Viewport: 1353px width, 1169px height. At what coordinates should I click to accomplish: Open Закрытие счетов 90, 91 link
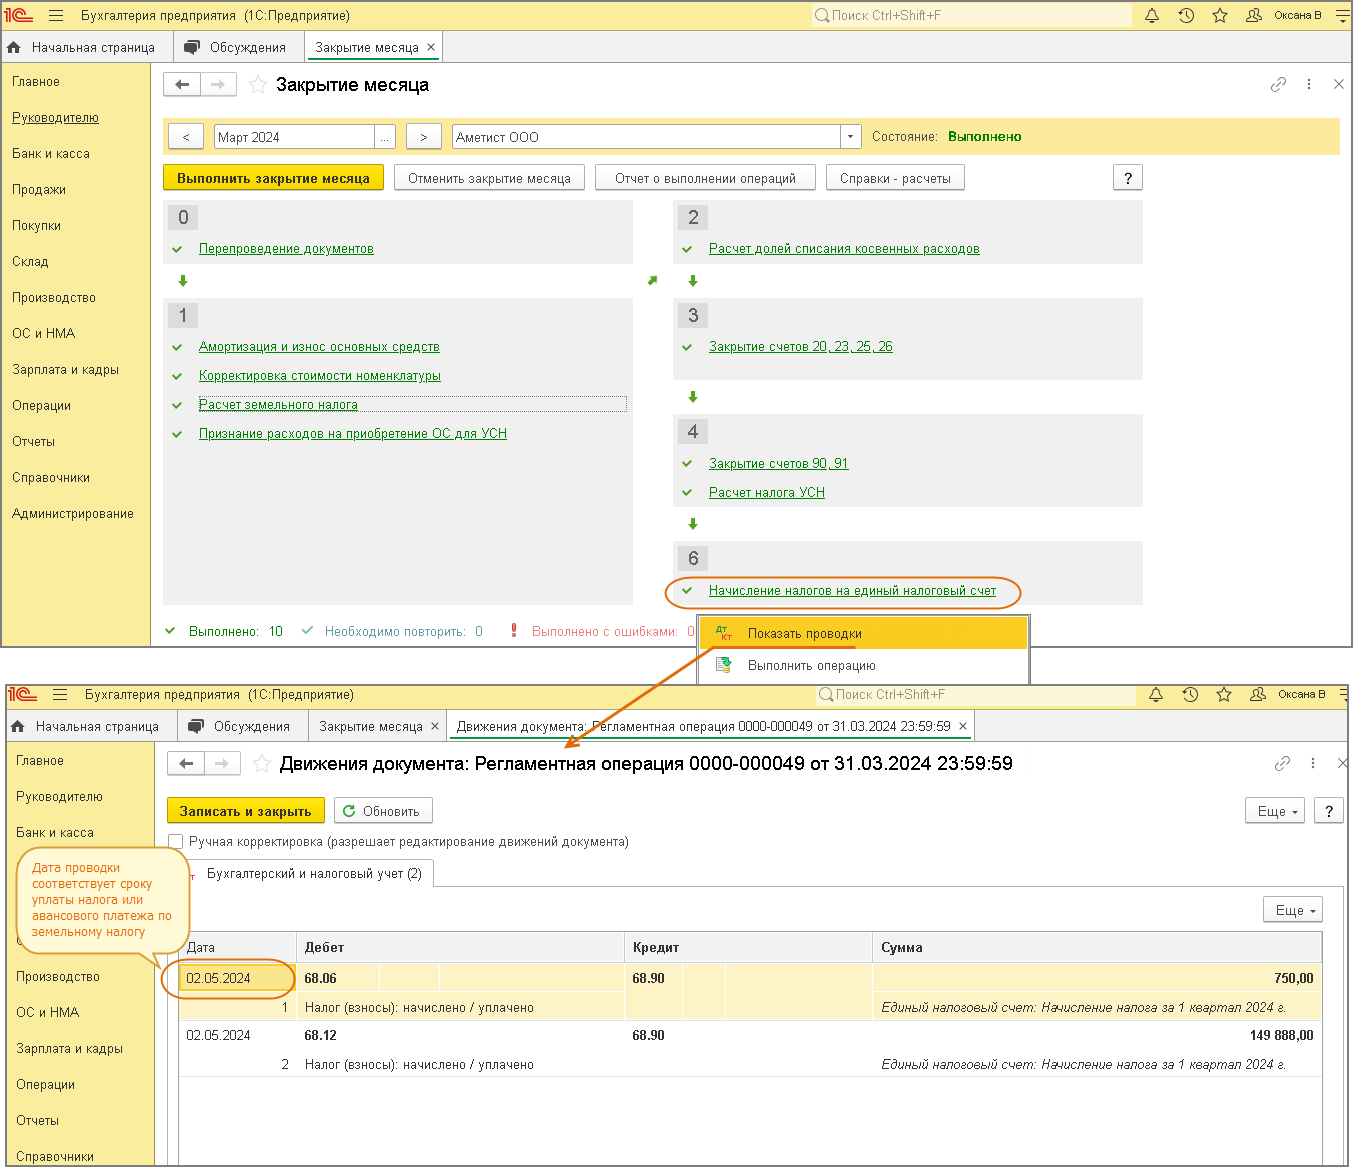[x=778, y=464]
